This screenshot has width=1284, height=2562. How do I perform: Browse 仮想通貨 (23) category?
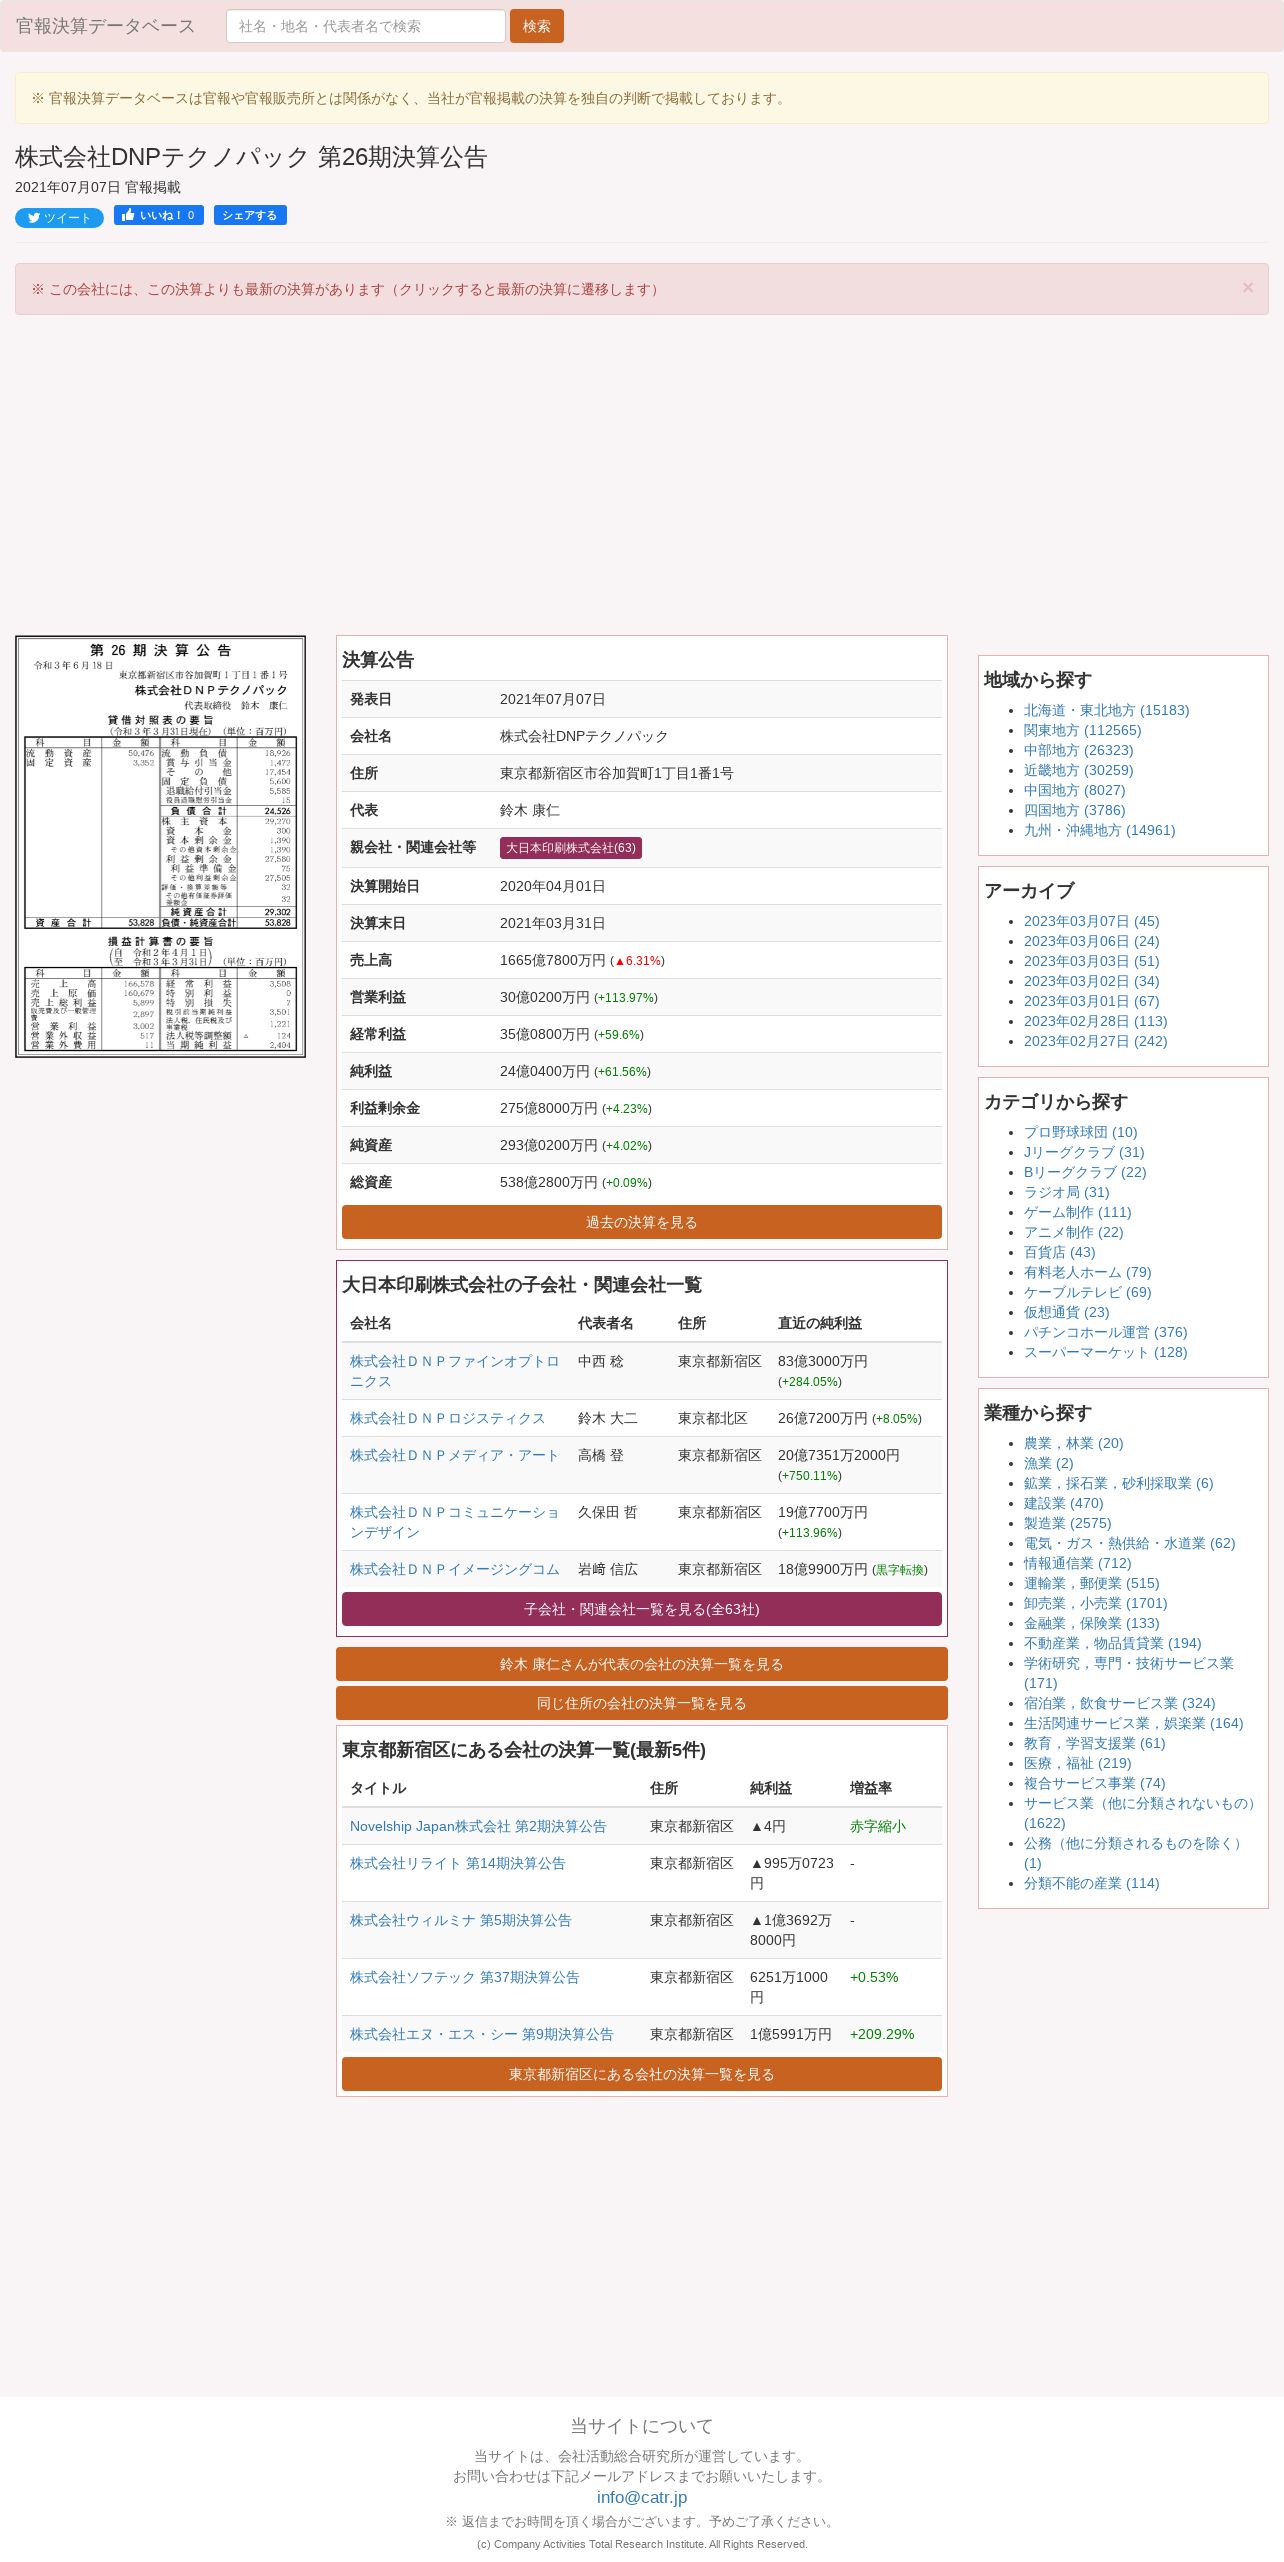coord(1066,1312)
